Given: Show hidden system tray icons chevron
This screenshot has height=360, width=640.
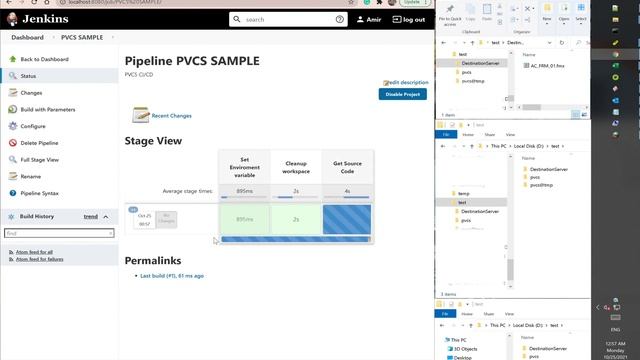Looking at the screenshot, I should tap(598, 307).
